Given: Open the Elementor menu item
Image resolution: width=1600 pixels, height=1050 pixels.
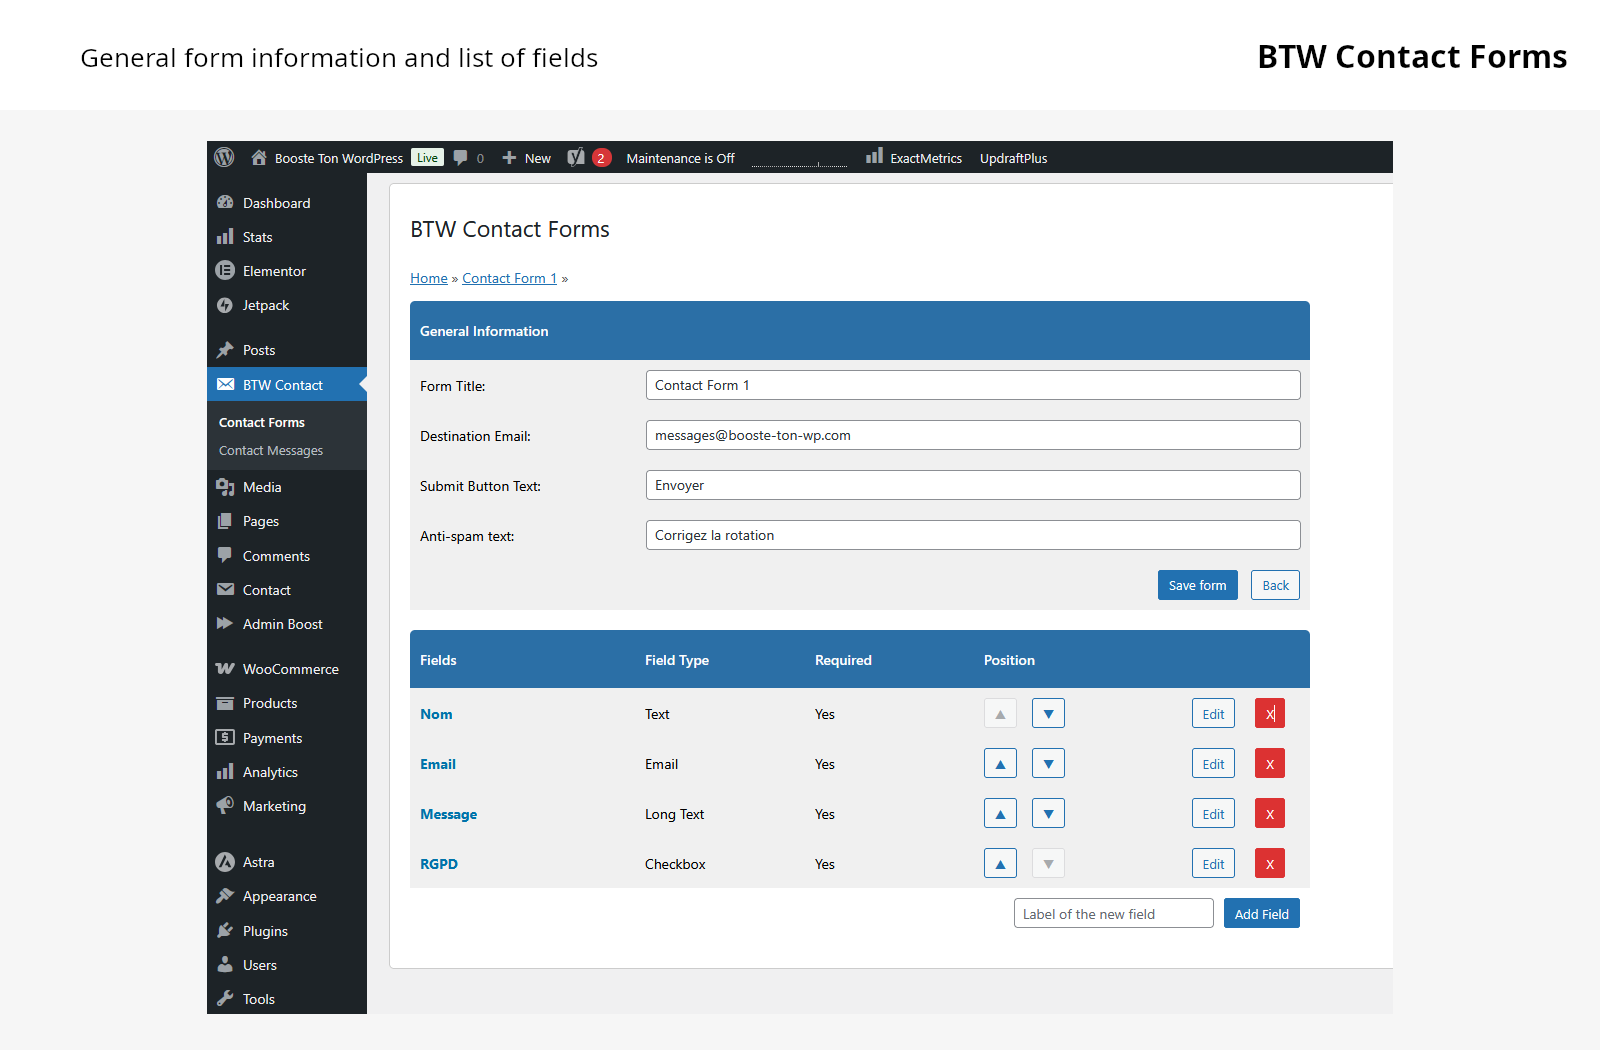Looking at the screenshot, I should pyautogui.click(x=274, y=271).
